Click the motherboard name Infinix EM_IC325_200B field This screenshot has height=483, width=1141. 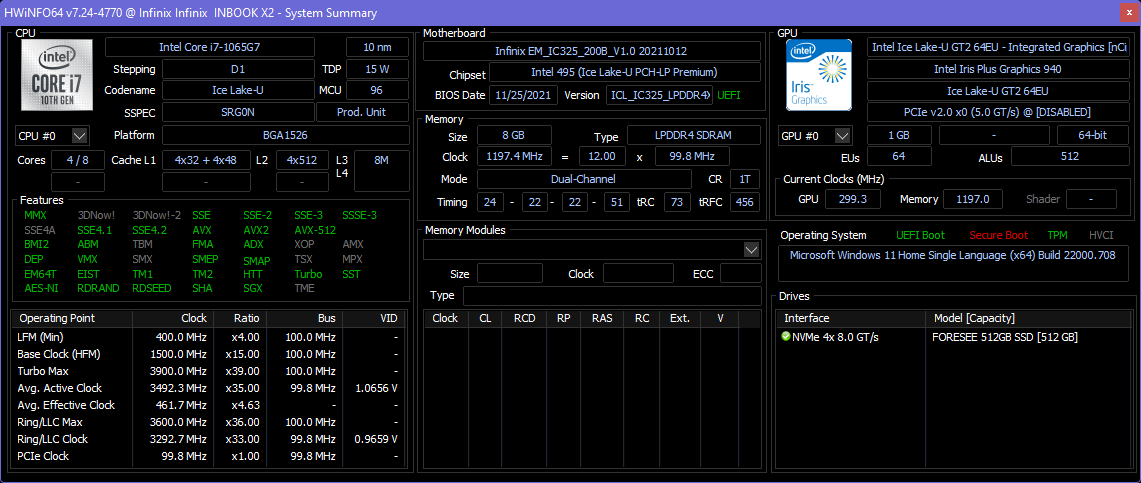pos(592,51)
